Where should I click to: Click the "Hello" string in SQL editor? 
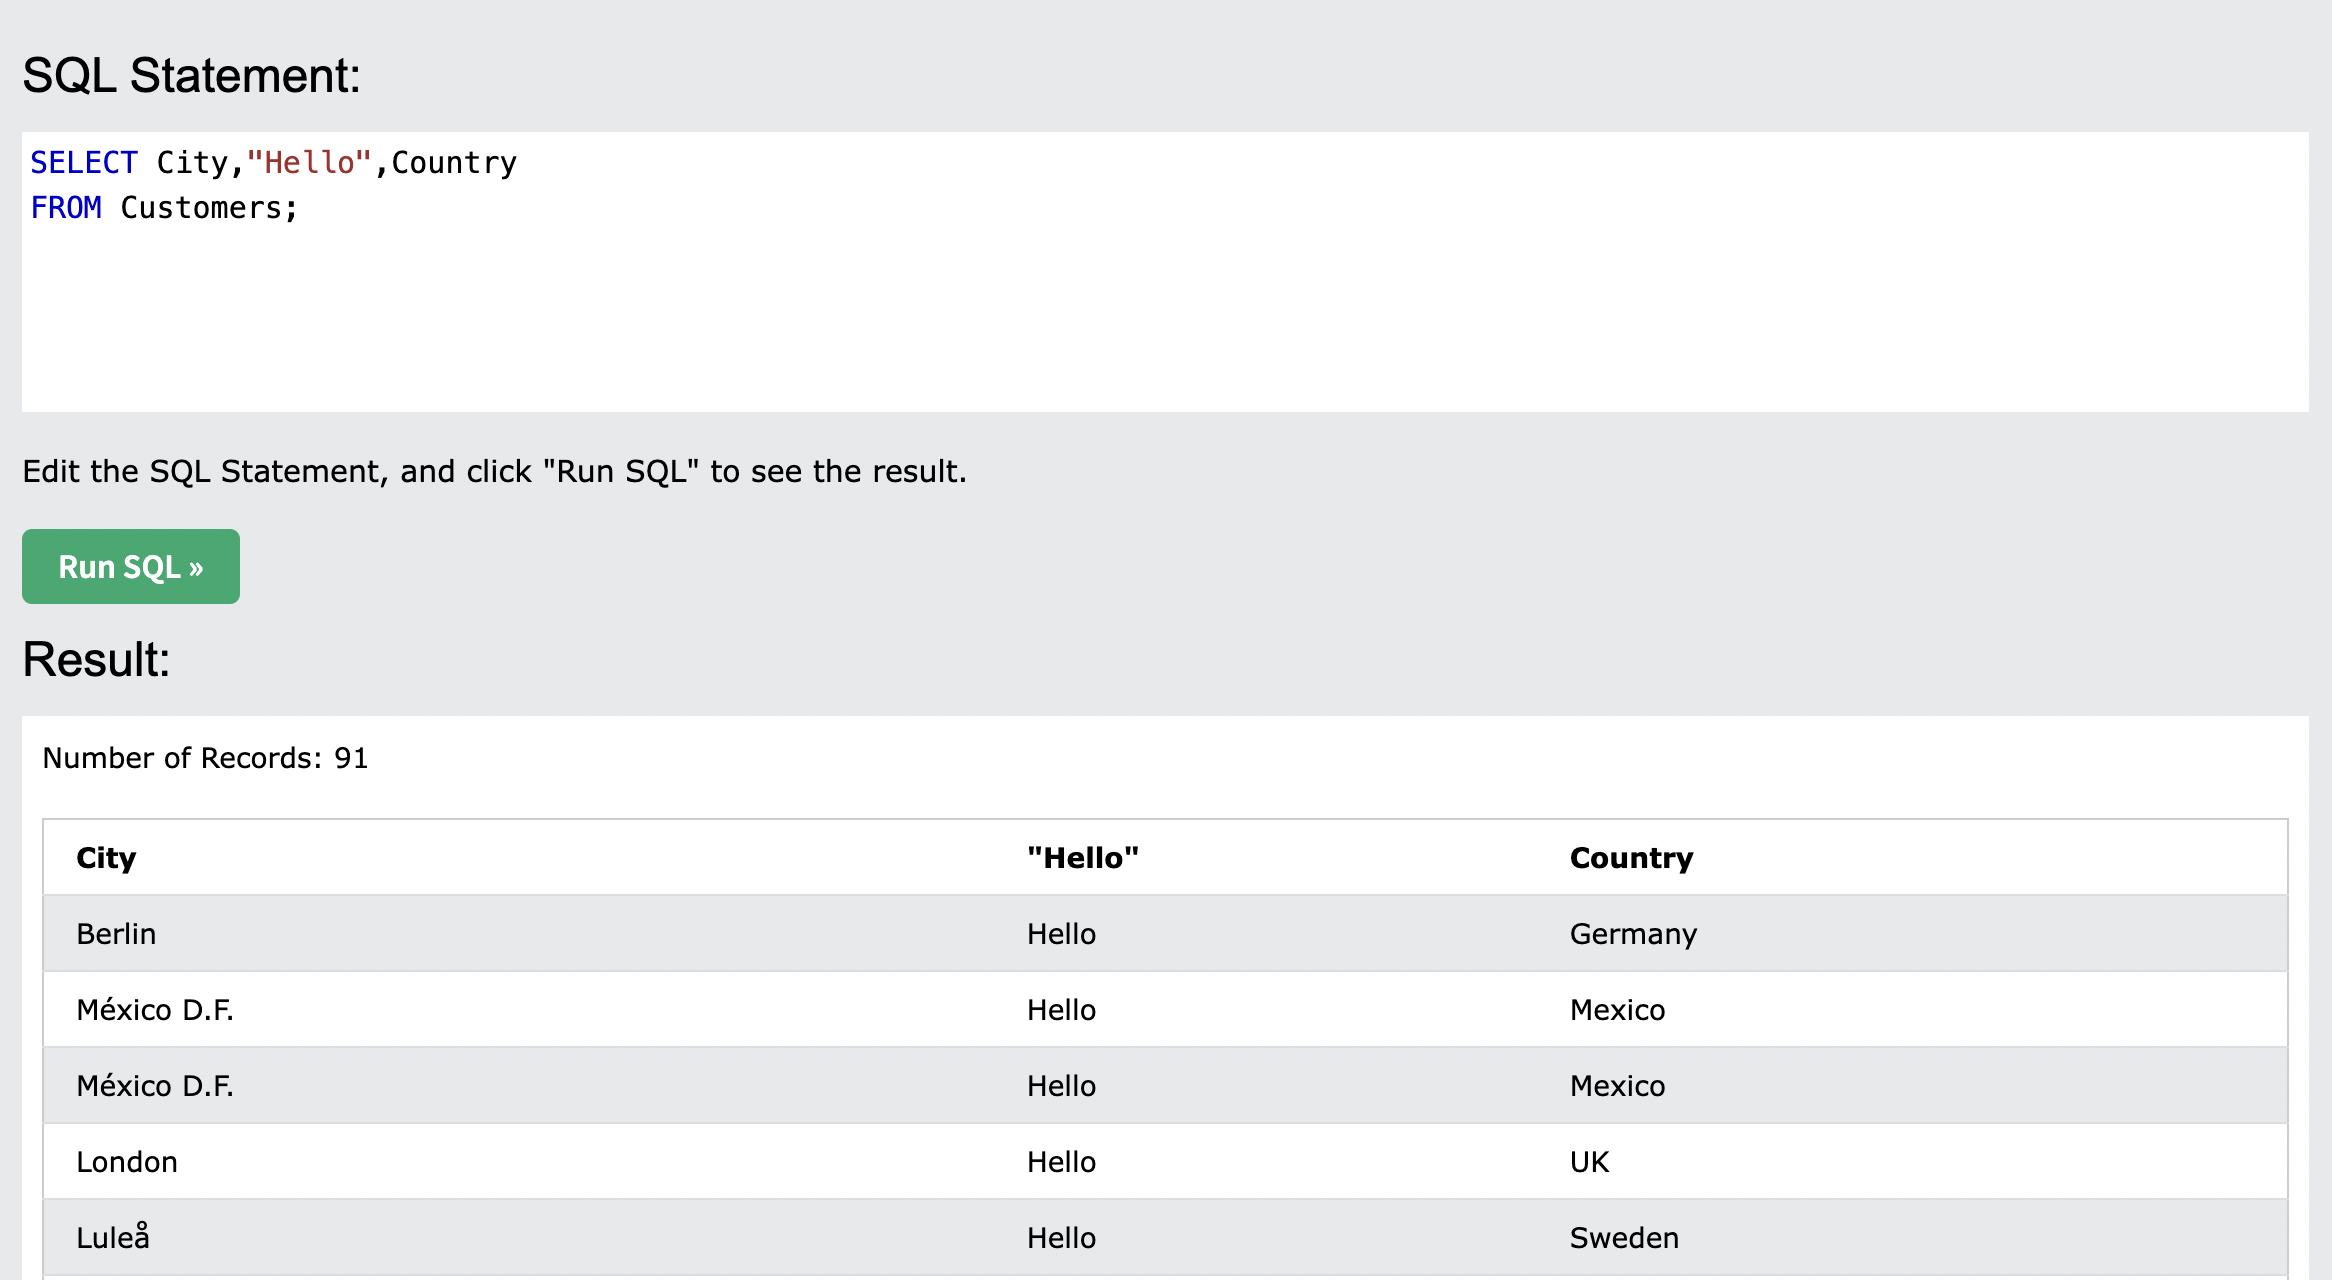309,163
